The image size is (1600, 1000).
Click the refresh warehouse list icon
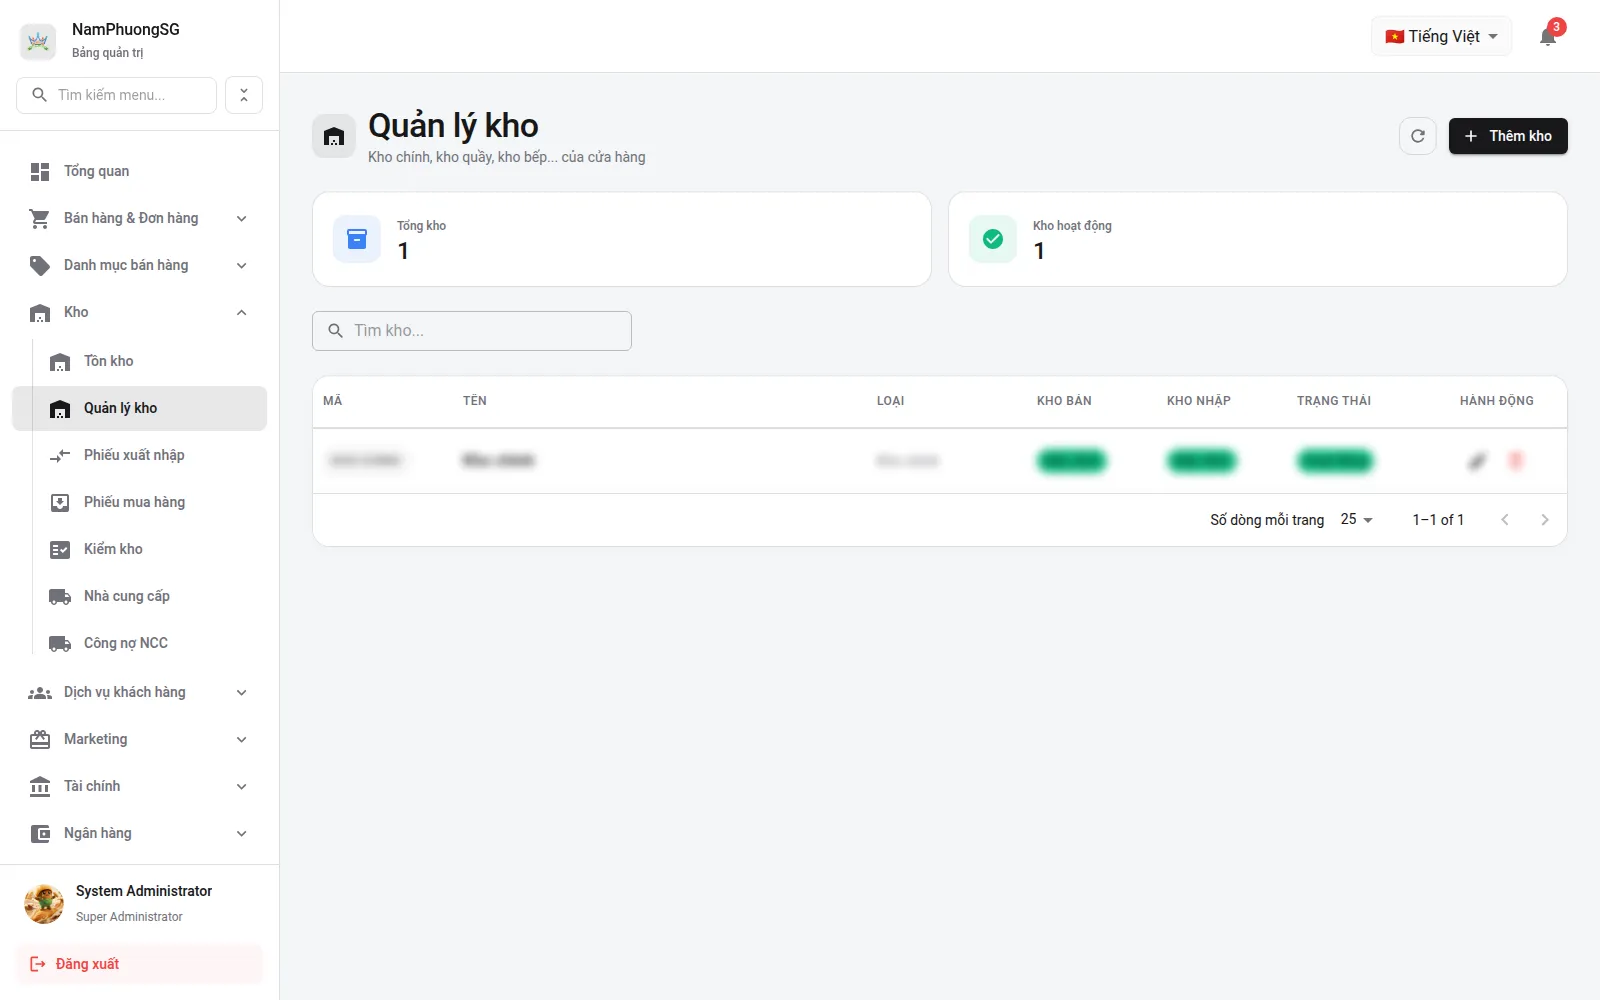[1418, 136]
